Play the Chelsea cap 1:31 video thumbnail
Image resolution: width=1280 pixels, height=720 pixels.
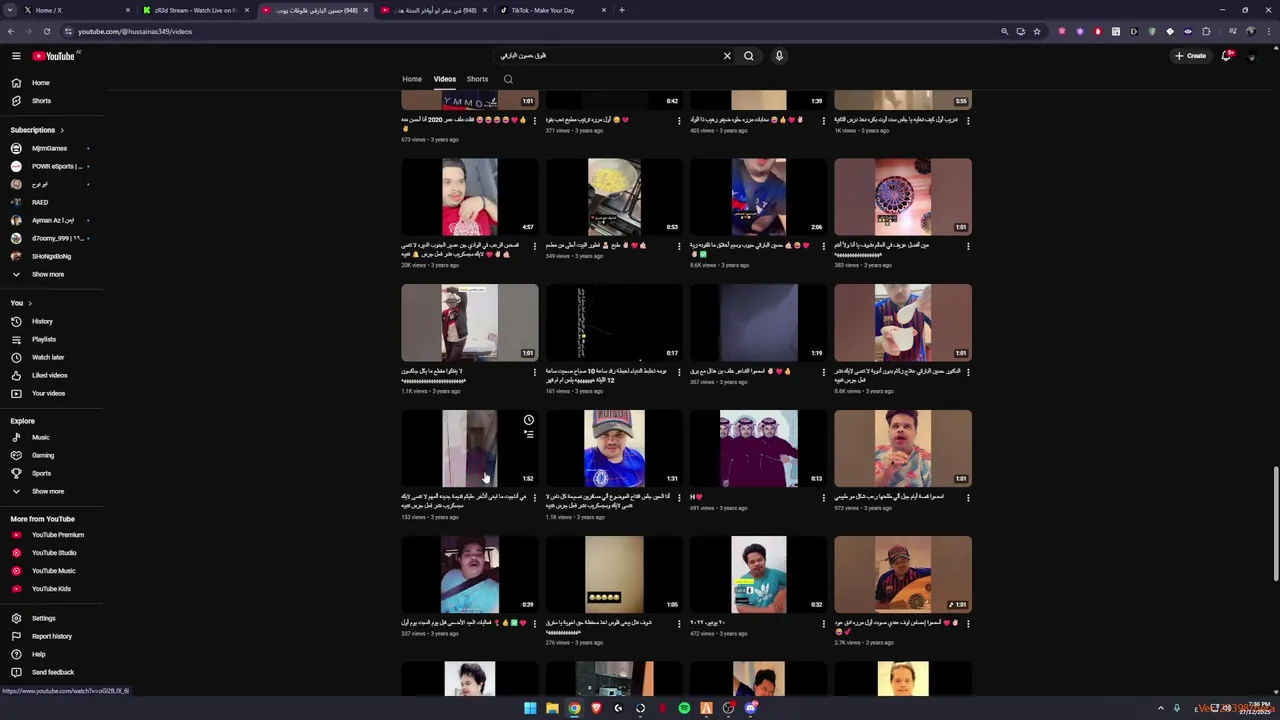[x=614, y=448]
